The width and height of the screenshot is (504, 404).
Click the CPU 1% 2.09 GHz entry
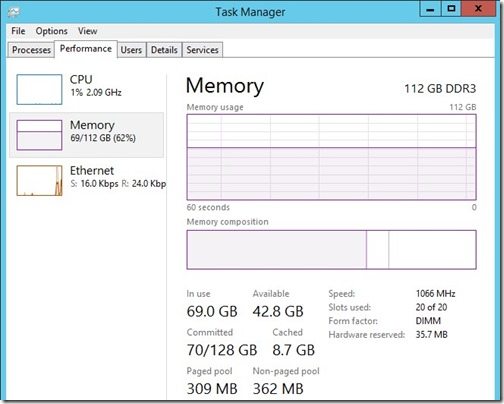(96, 86)
